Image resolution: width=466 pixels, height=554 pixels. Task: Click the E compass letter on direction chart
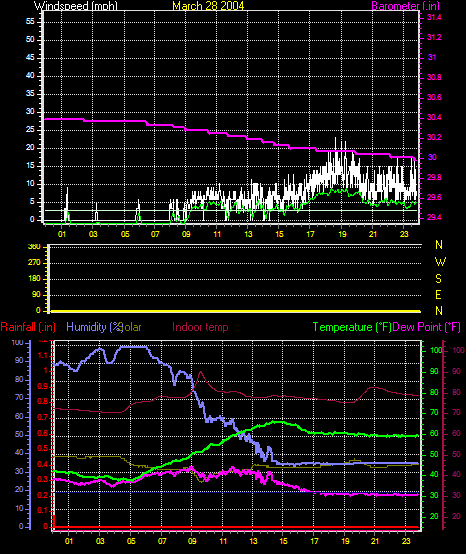438,295
